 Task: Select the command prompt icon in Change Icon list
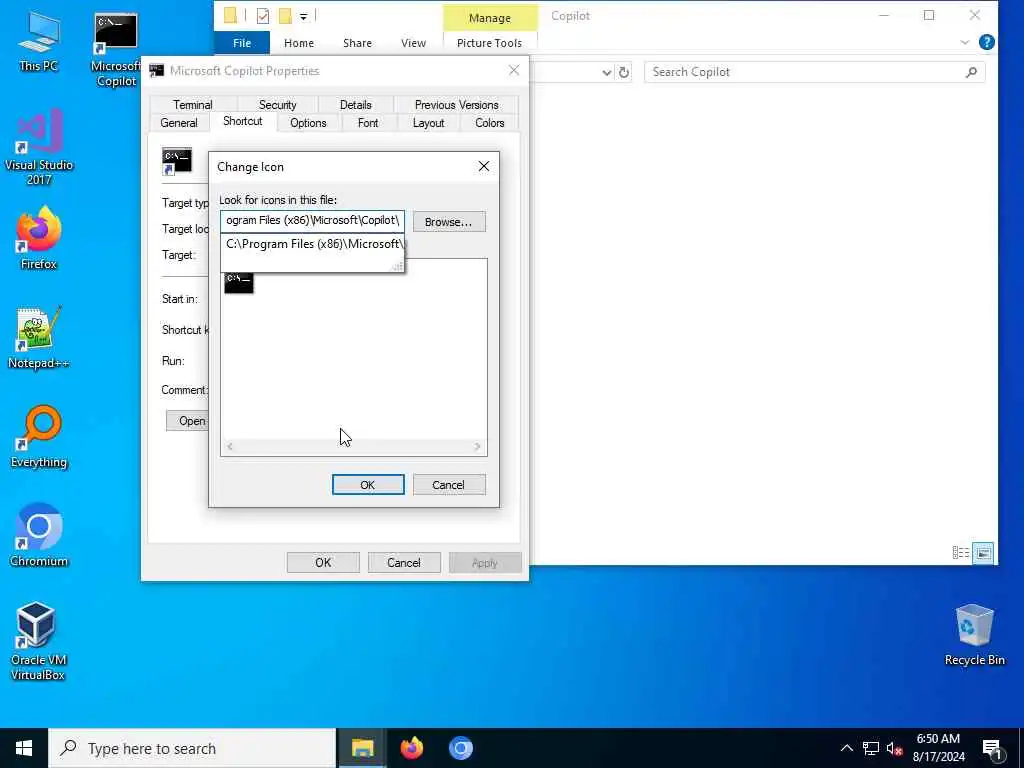coord(238,283)
